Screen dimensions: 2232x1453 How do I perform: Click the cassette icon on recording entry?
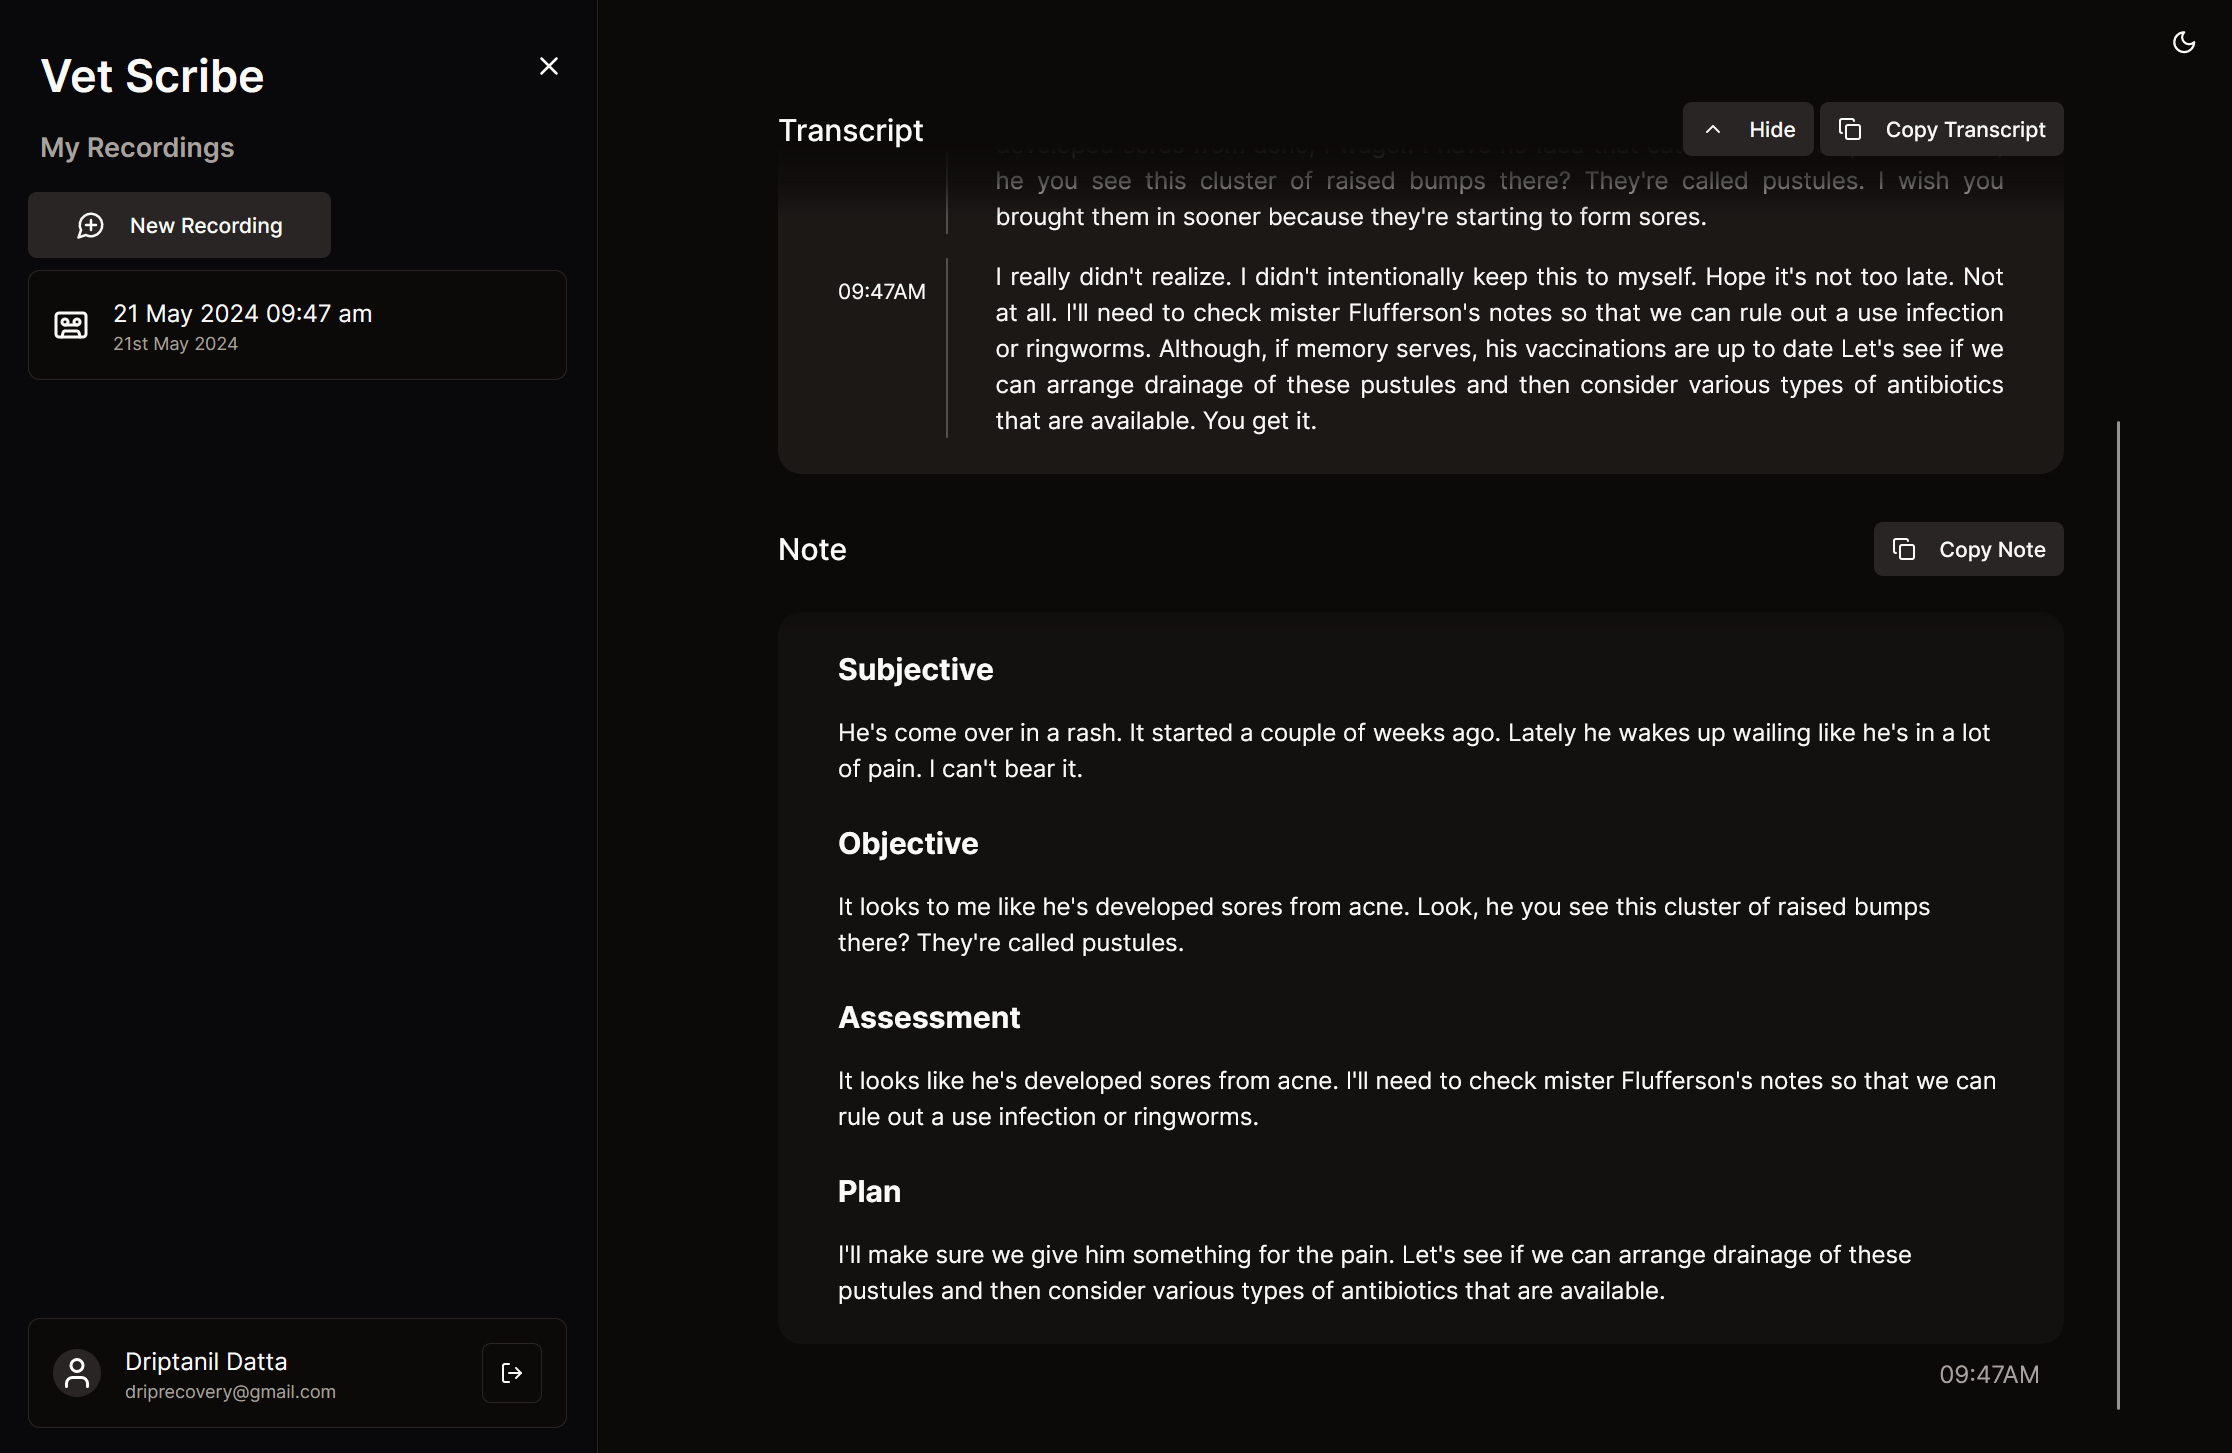[71, 325]
